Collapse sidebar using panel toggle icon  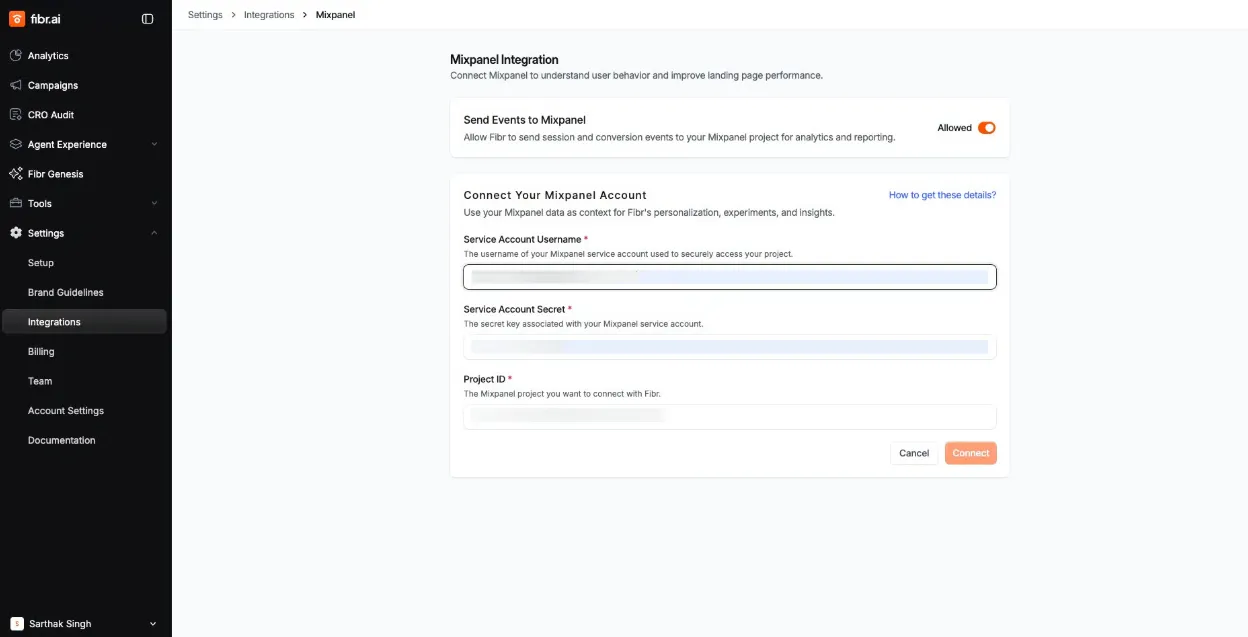[148, 18]
